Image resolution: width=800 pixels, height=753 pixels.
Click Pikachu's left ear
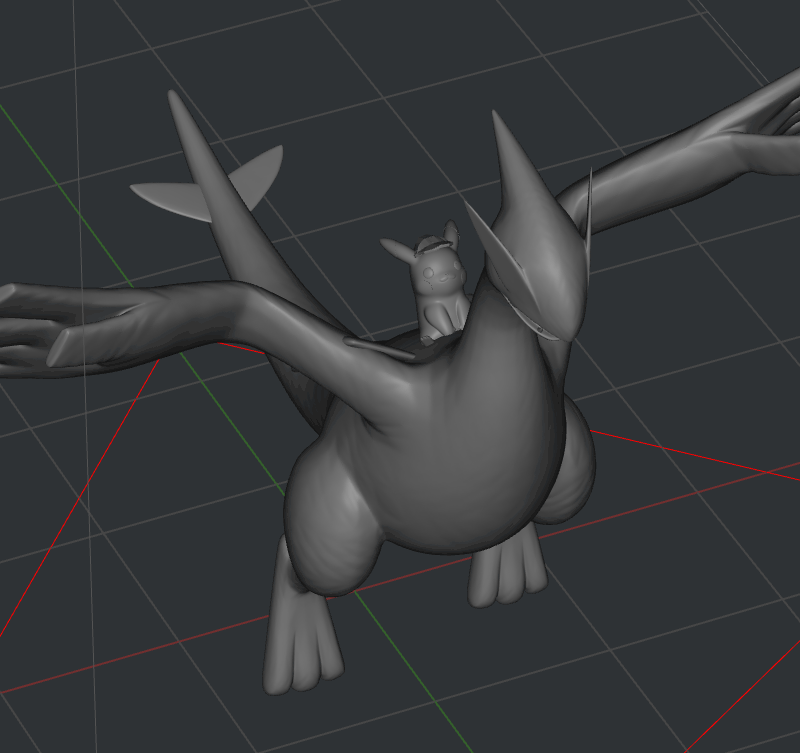(396, 248)
